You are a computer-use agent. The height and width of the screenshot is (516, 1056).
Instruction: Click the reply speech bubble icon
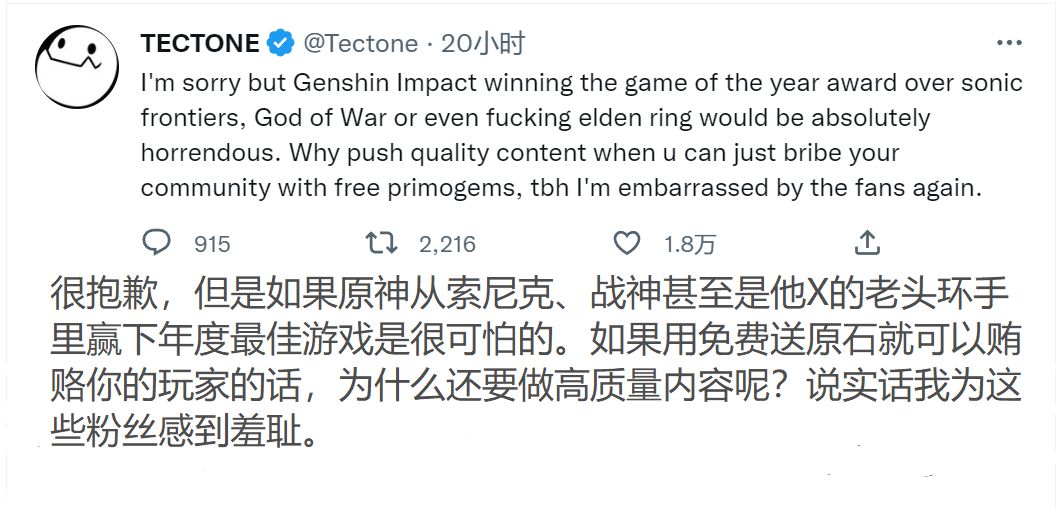point(158,243)
